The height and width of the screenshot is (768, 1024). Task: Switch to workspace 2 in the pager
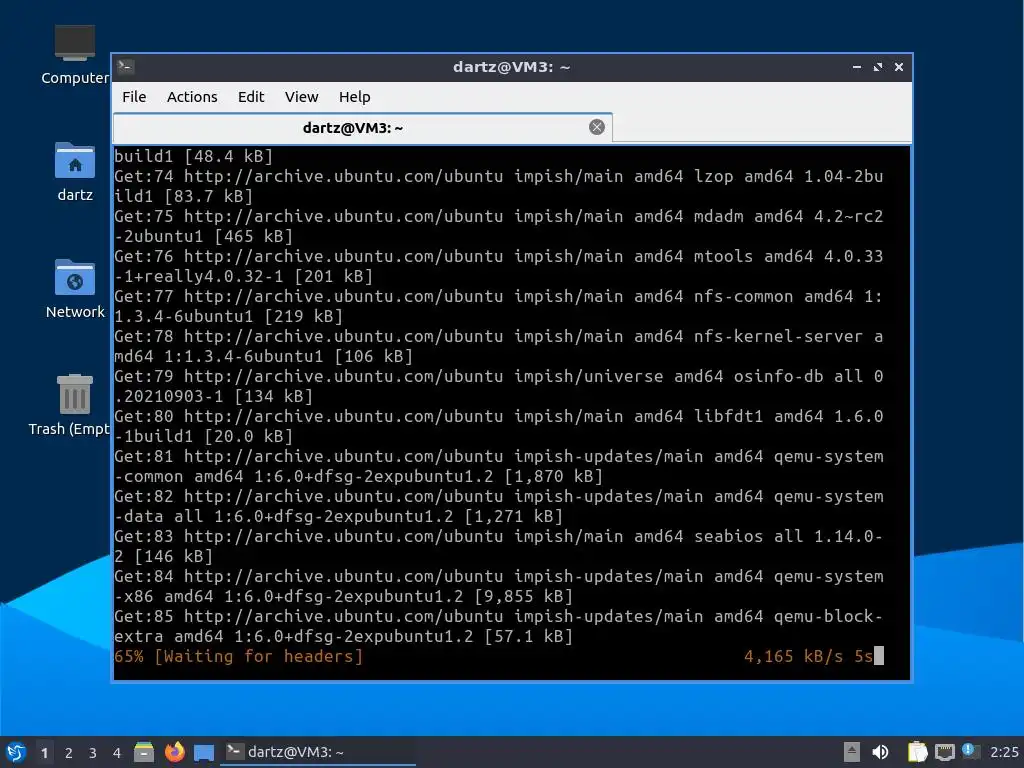pos(69,753)
